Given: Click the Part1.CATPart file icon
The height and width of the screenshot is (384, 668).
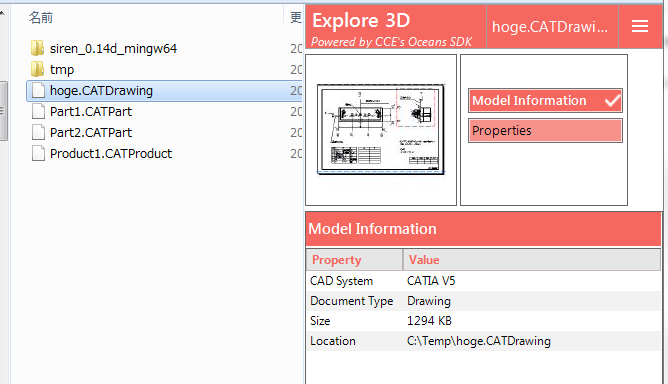Looking at the screenshot, I should click(x=38, y=111).
